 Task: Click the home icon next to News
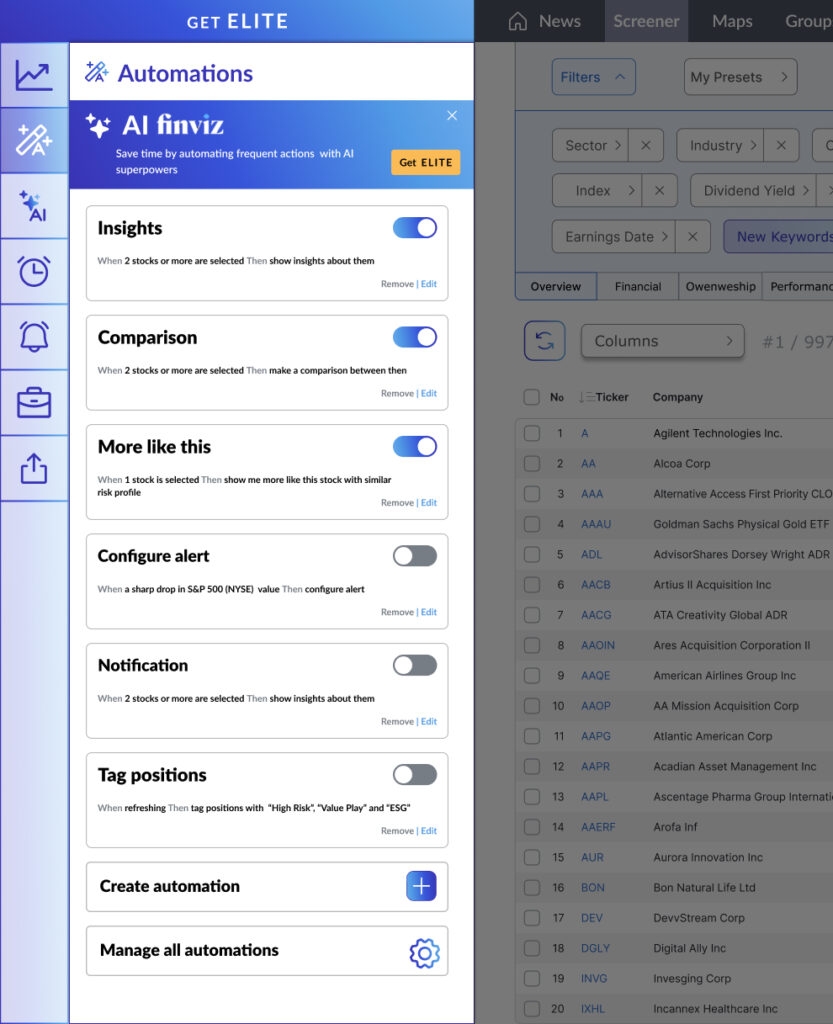click(518, 22)
